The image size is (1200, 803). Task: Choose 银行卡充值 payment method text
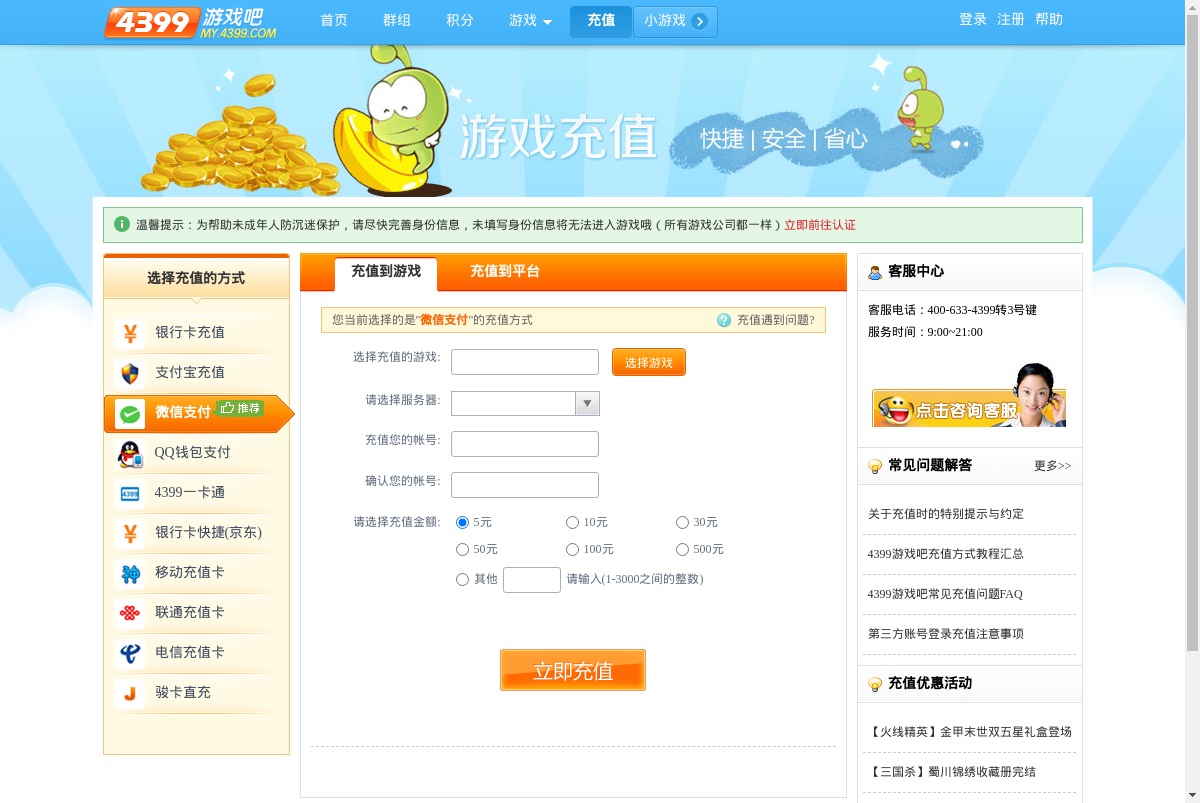point(190,333)
